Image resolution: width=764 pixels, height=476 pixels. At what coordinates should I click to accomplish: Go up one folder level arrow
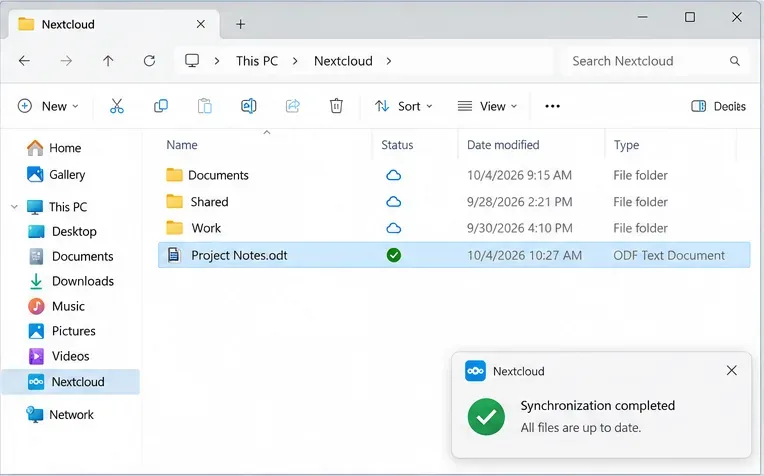[x=108, y=61]
